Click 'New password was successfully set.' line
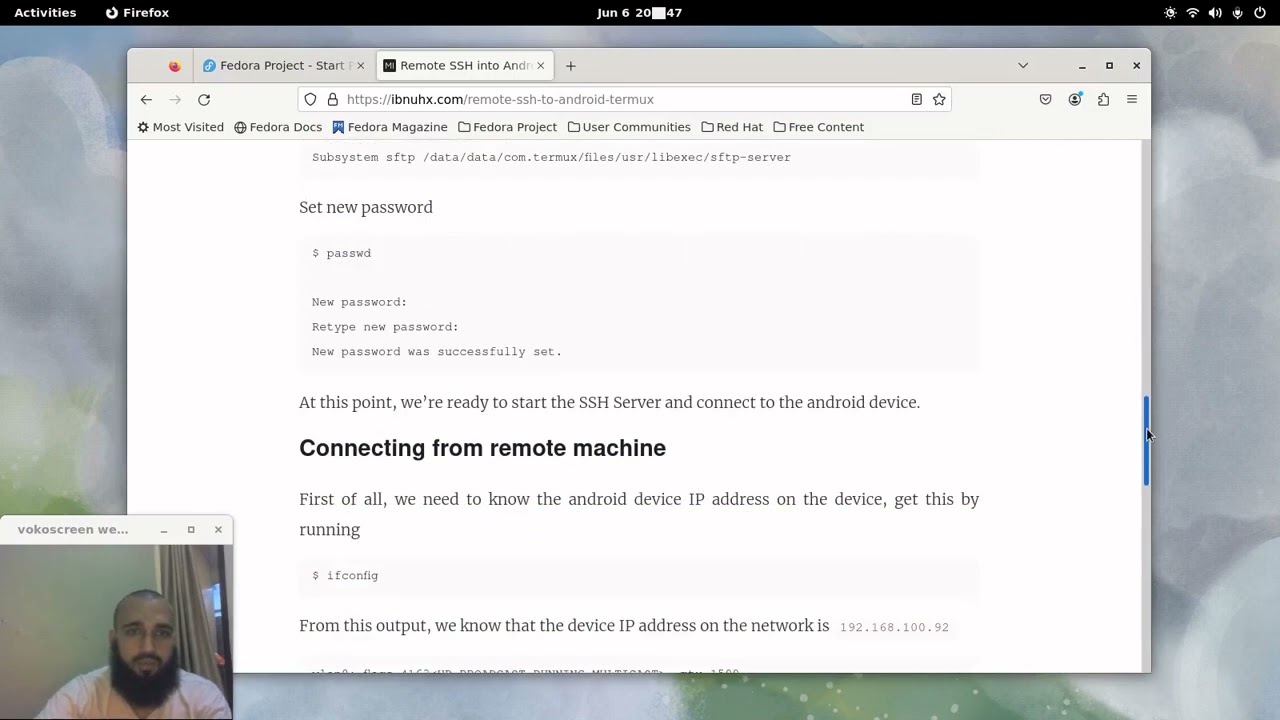The width and height of the screenshot is (1280, 720). 436,352
